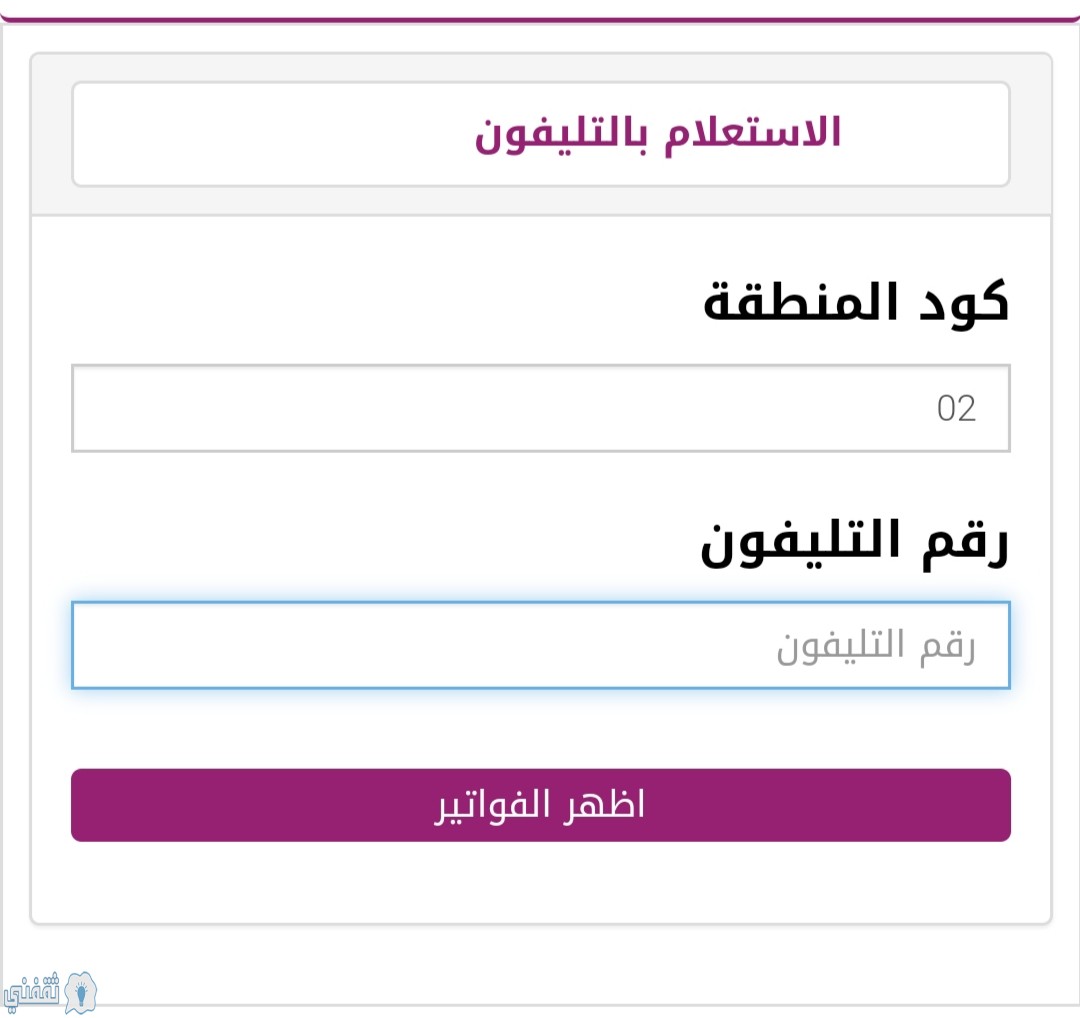Focus the رقم التليفون input field
This screenshot has width=1080, height=1018.
(x=541, y=645)
